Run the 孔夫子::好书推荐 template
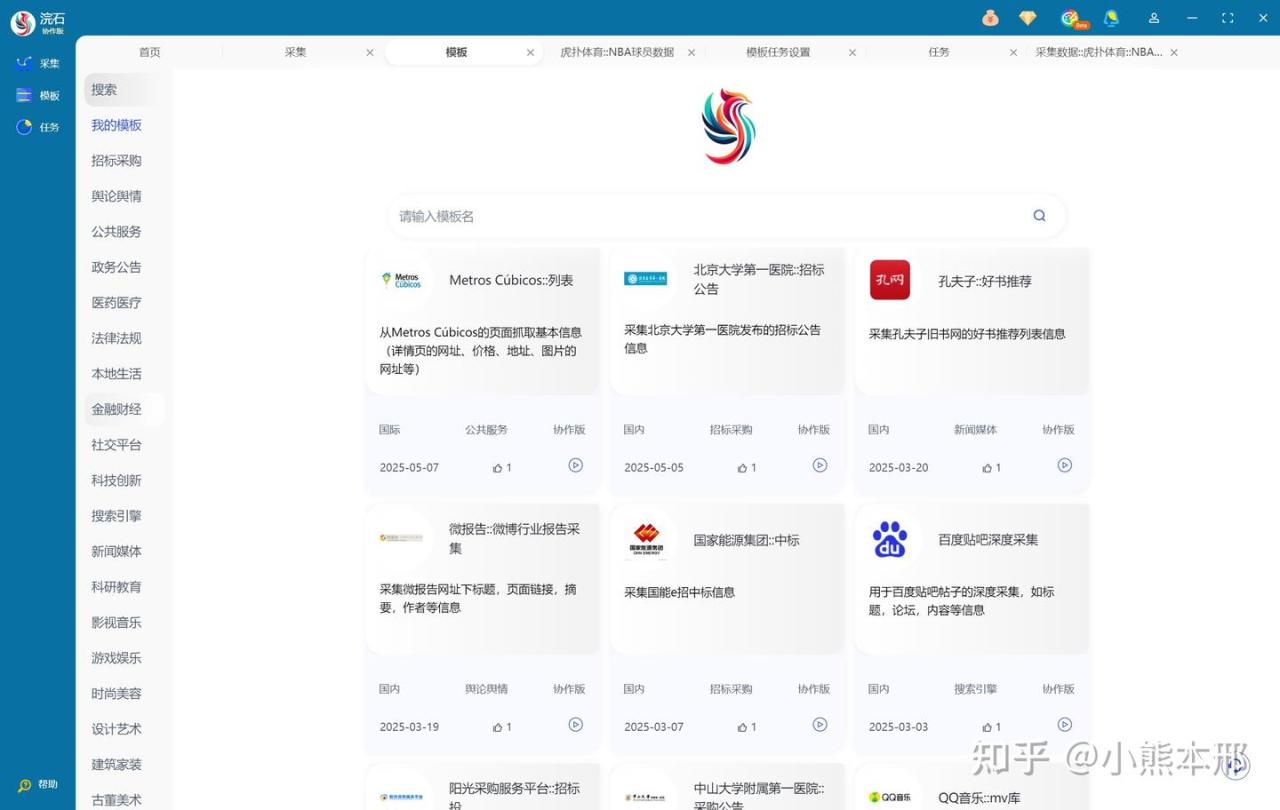 (x=1065, y=465)
